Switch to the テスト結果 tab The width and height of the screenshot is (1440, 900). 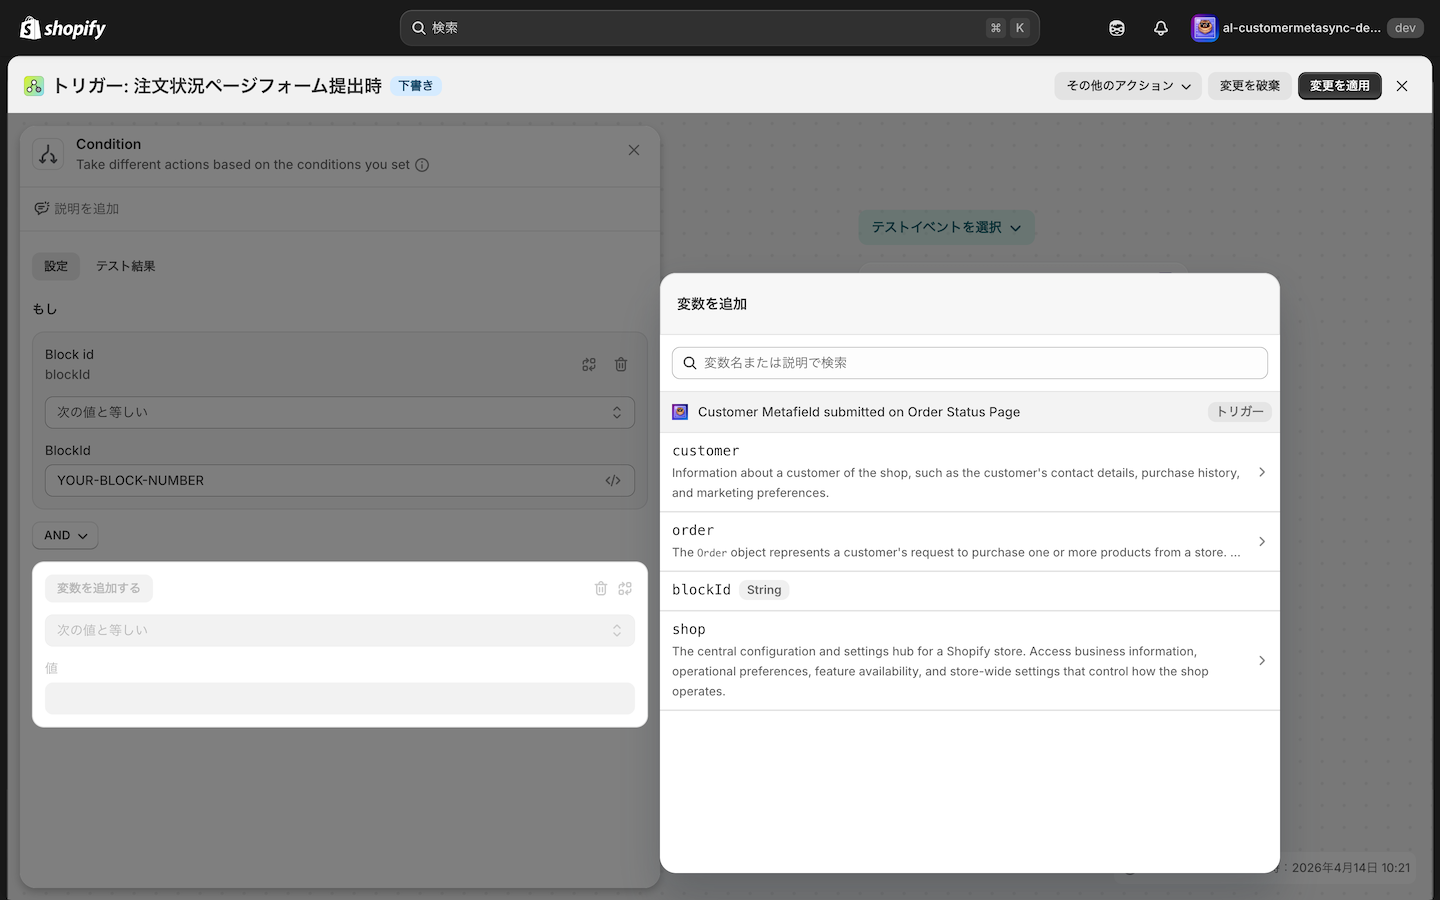(x=125, y=266)
